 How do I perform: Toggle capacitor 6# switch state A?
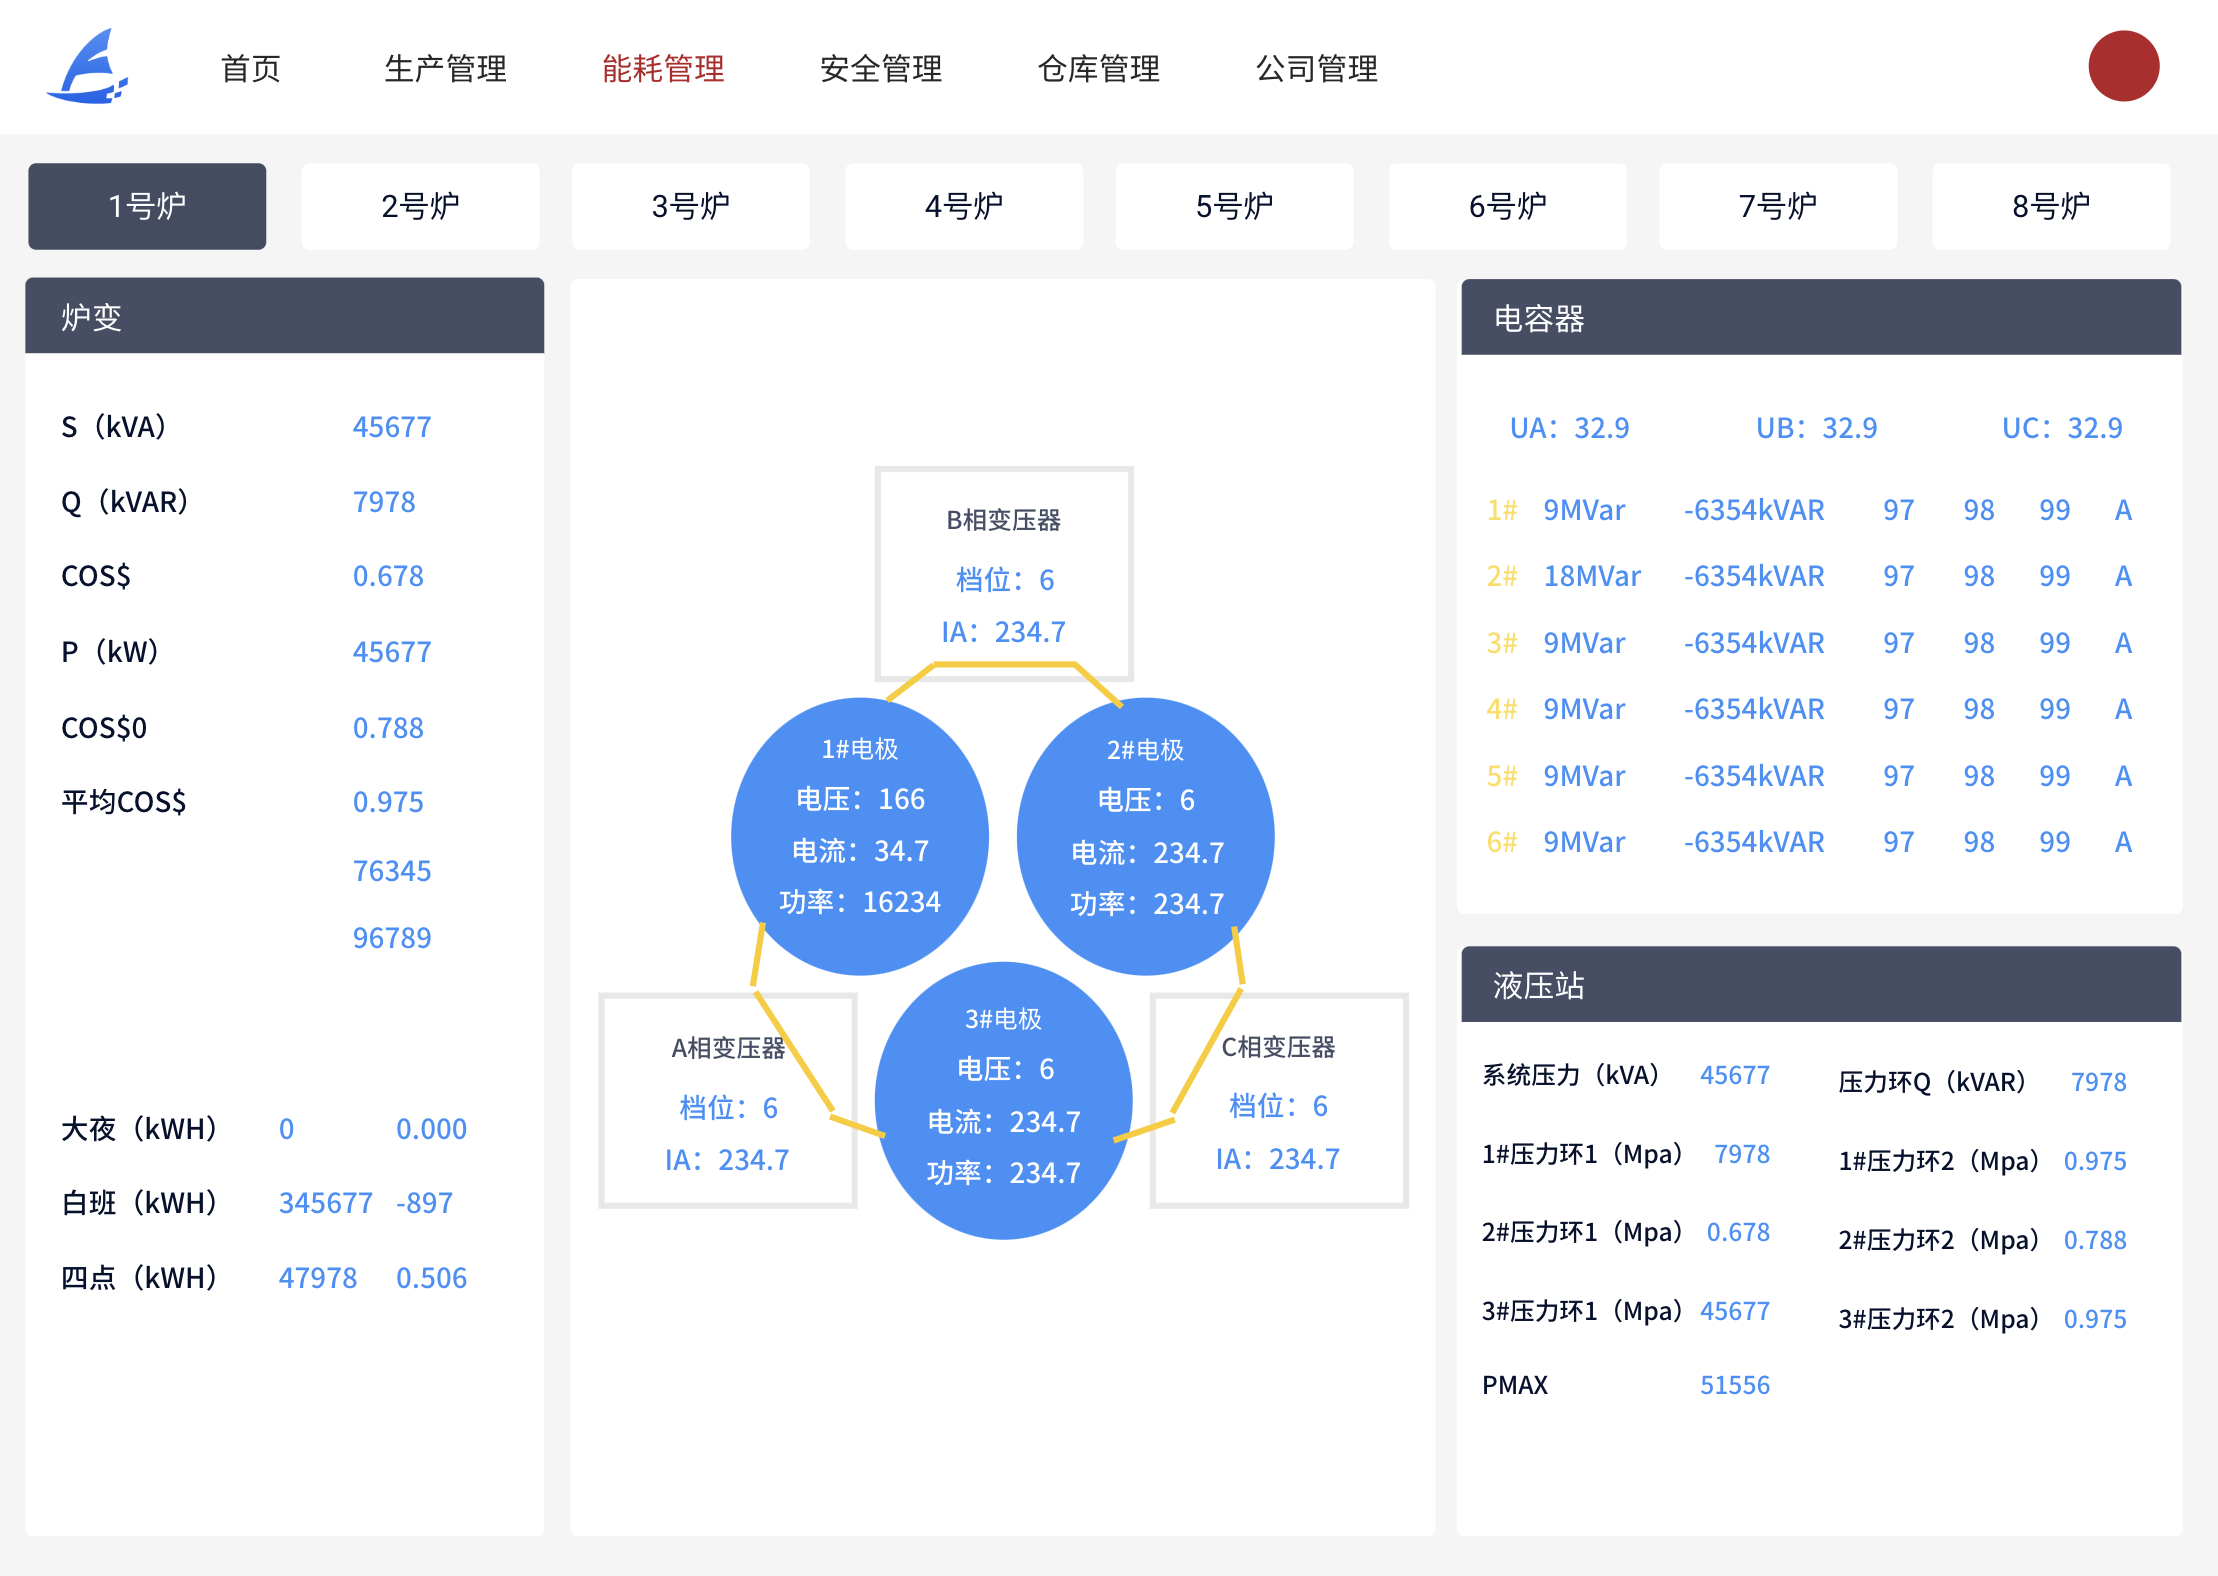[2122, 842]
